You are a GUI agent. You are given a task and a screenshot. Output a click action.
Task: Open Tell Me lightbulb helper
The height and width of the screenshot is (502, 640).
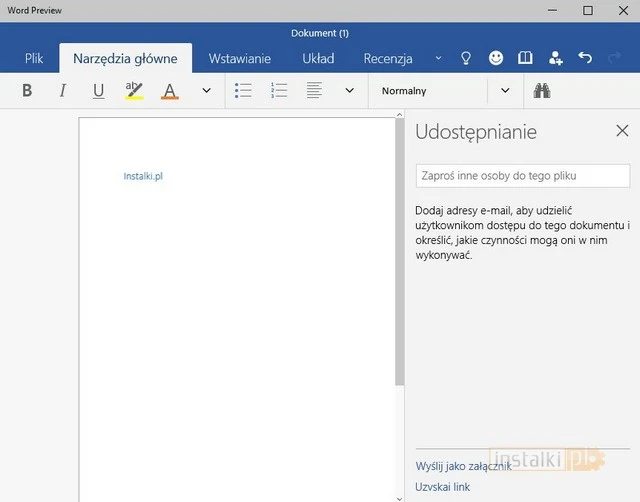point(466,58)
